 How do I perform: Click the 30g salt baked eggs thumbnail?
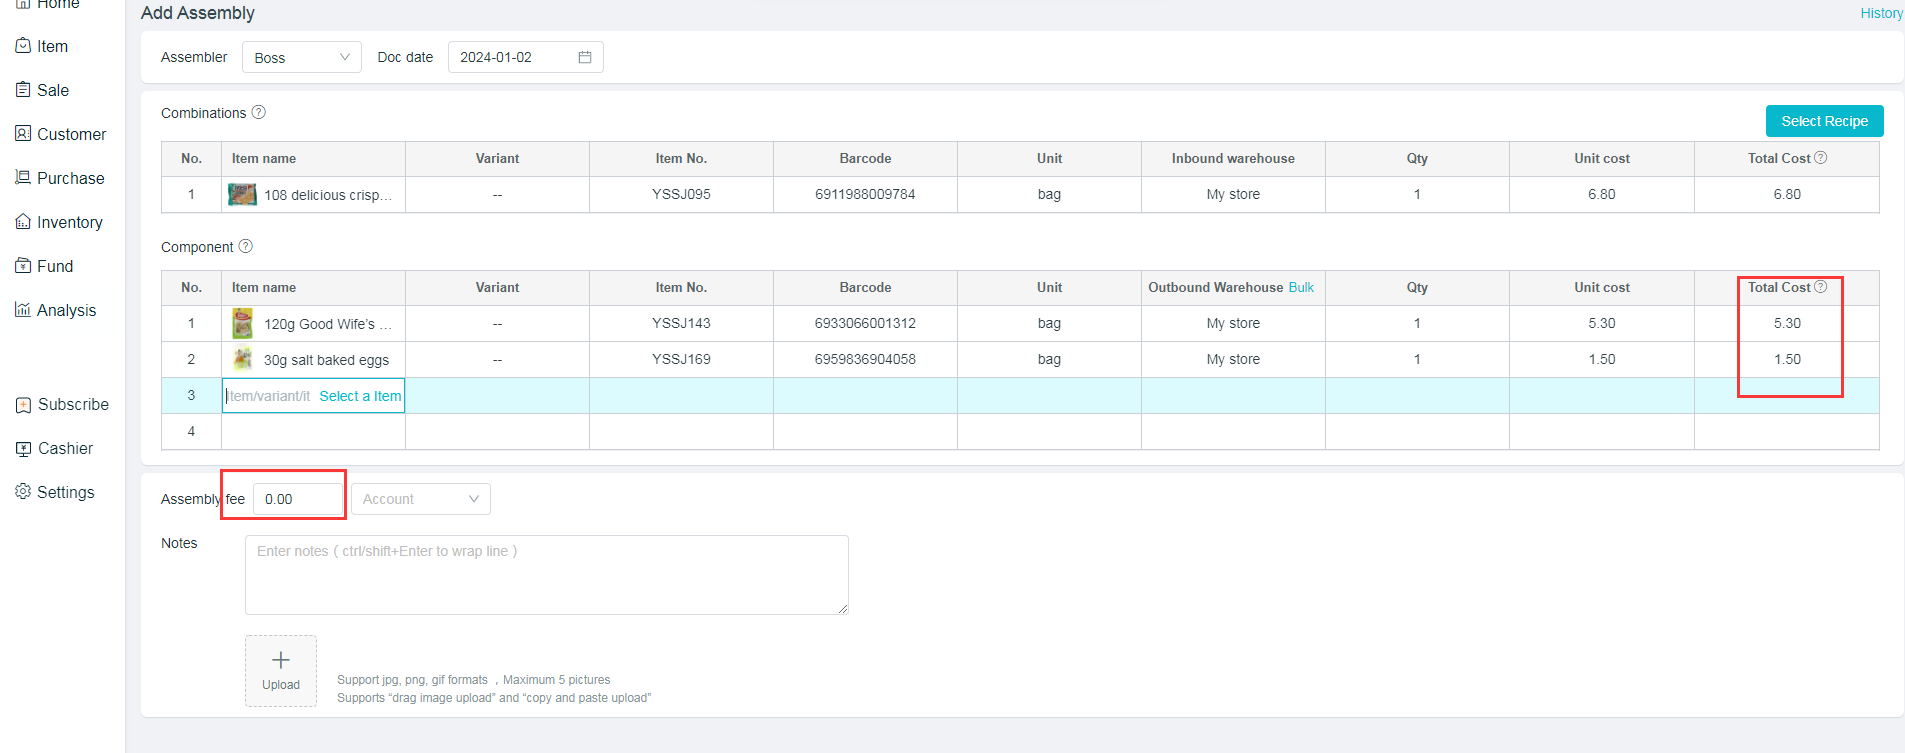click(242, 359)
